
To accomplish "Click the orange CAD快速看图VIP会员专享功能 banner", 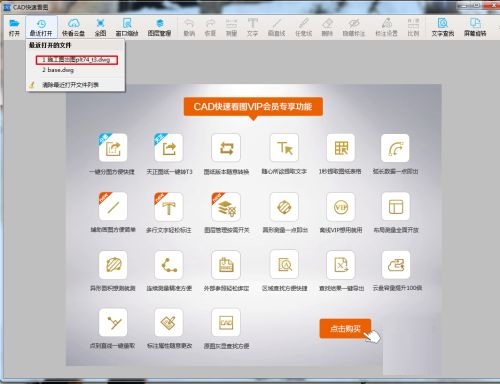I will 253,107.
